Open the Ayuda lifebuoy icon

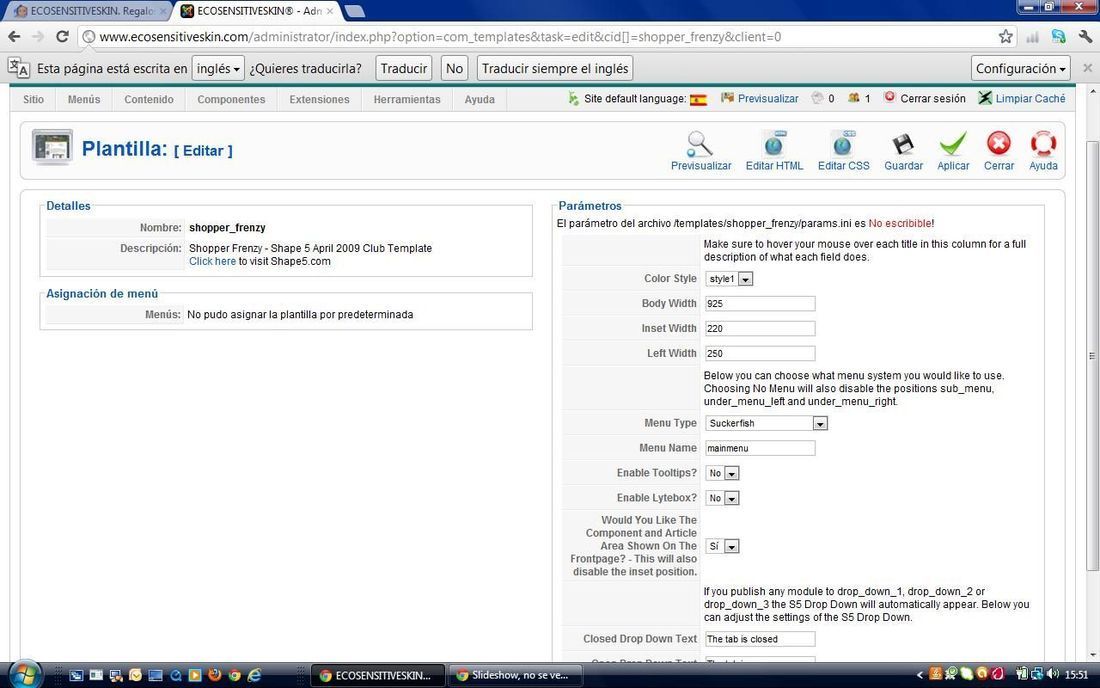click(1043, 144)
